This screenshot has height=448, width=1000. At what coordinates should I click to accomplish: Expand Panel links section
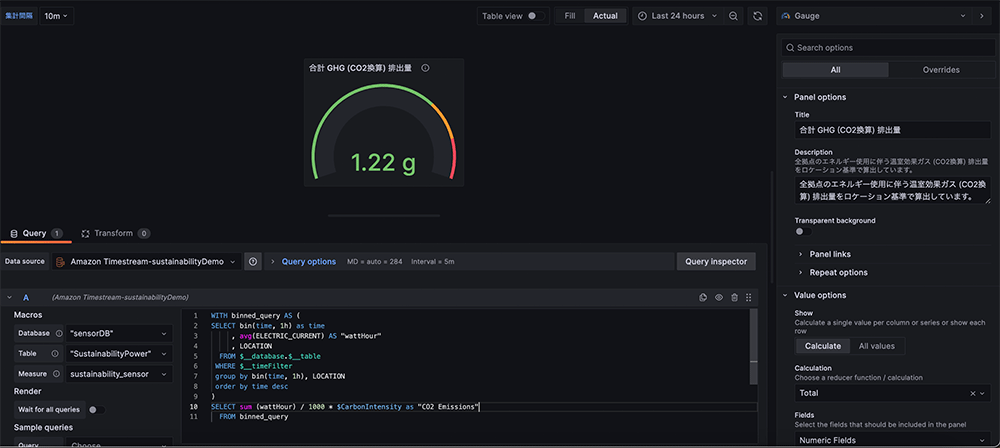pyautogui.click(x=830, y=254)
